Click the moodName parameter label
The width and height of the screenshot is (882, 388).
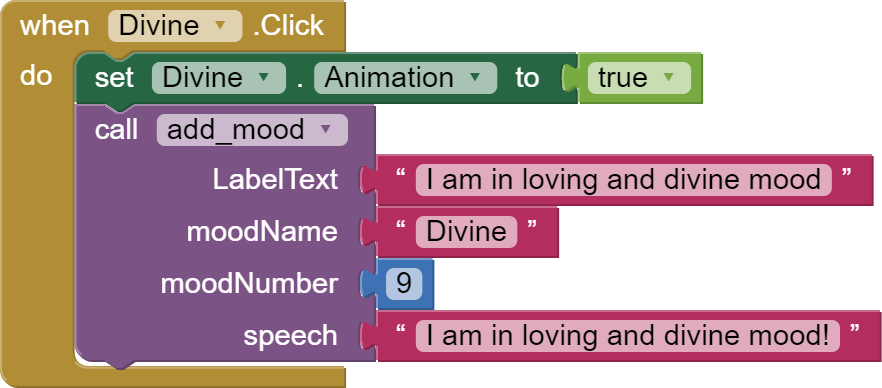[262, 232]
